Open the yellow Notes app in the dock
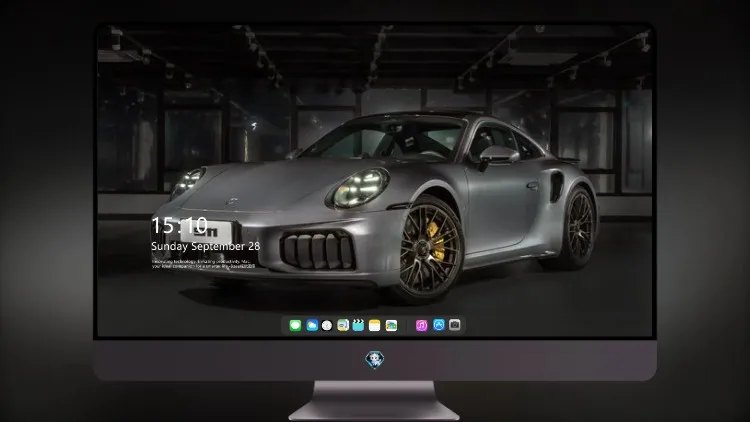This screenshot has height=422, width=750. [375, 325]
